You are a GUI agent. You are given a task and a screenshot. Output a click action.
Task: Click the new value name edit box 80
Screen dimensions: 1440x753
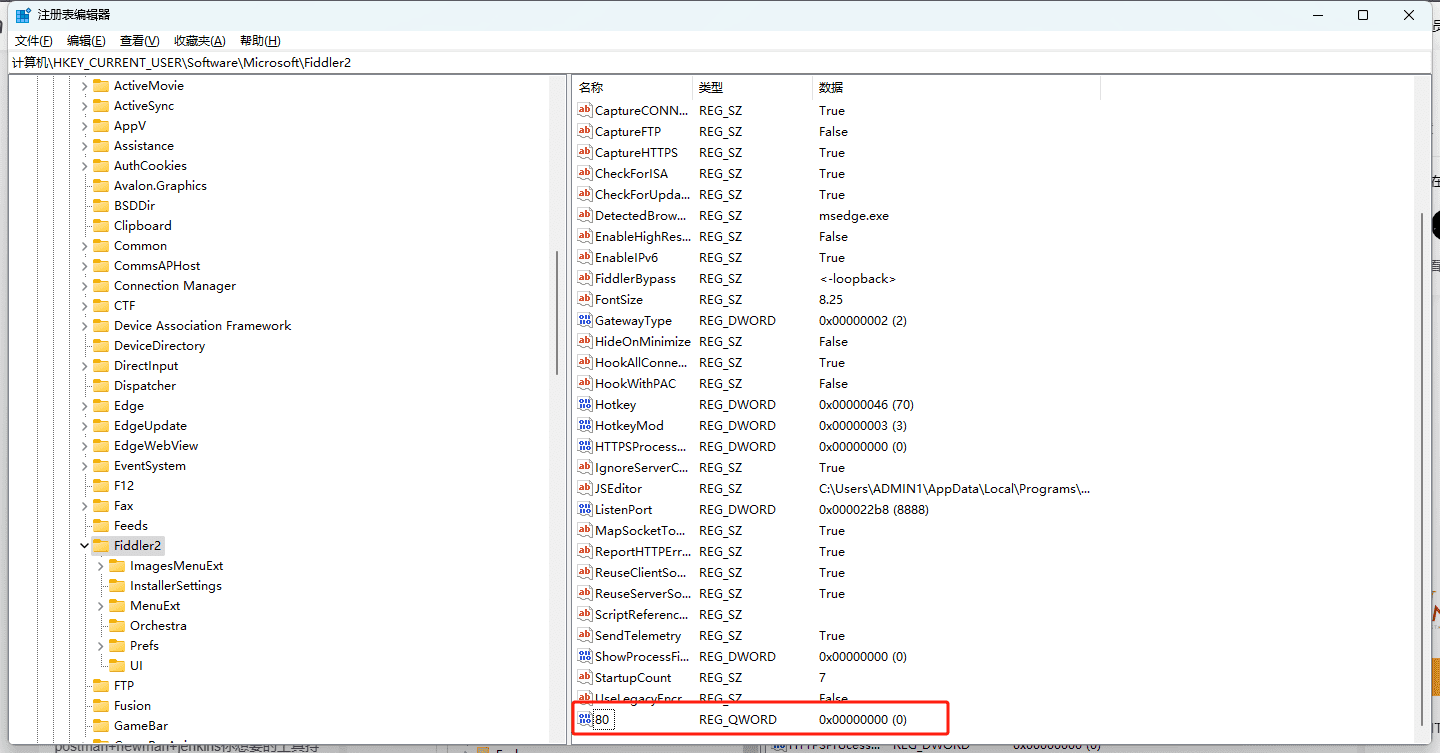pos(603,719)
